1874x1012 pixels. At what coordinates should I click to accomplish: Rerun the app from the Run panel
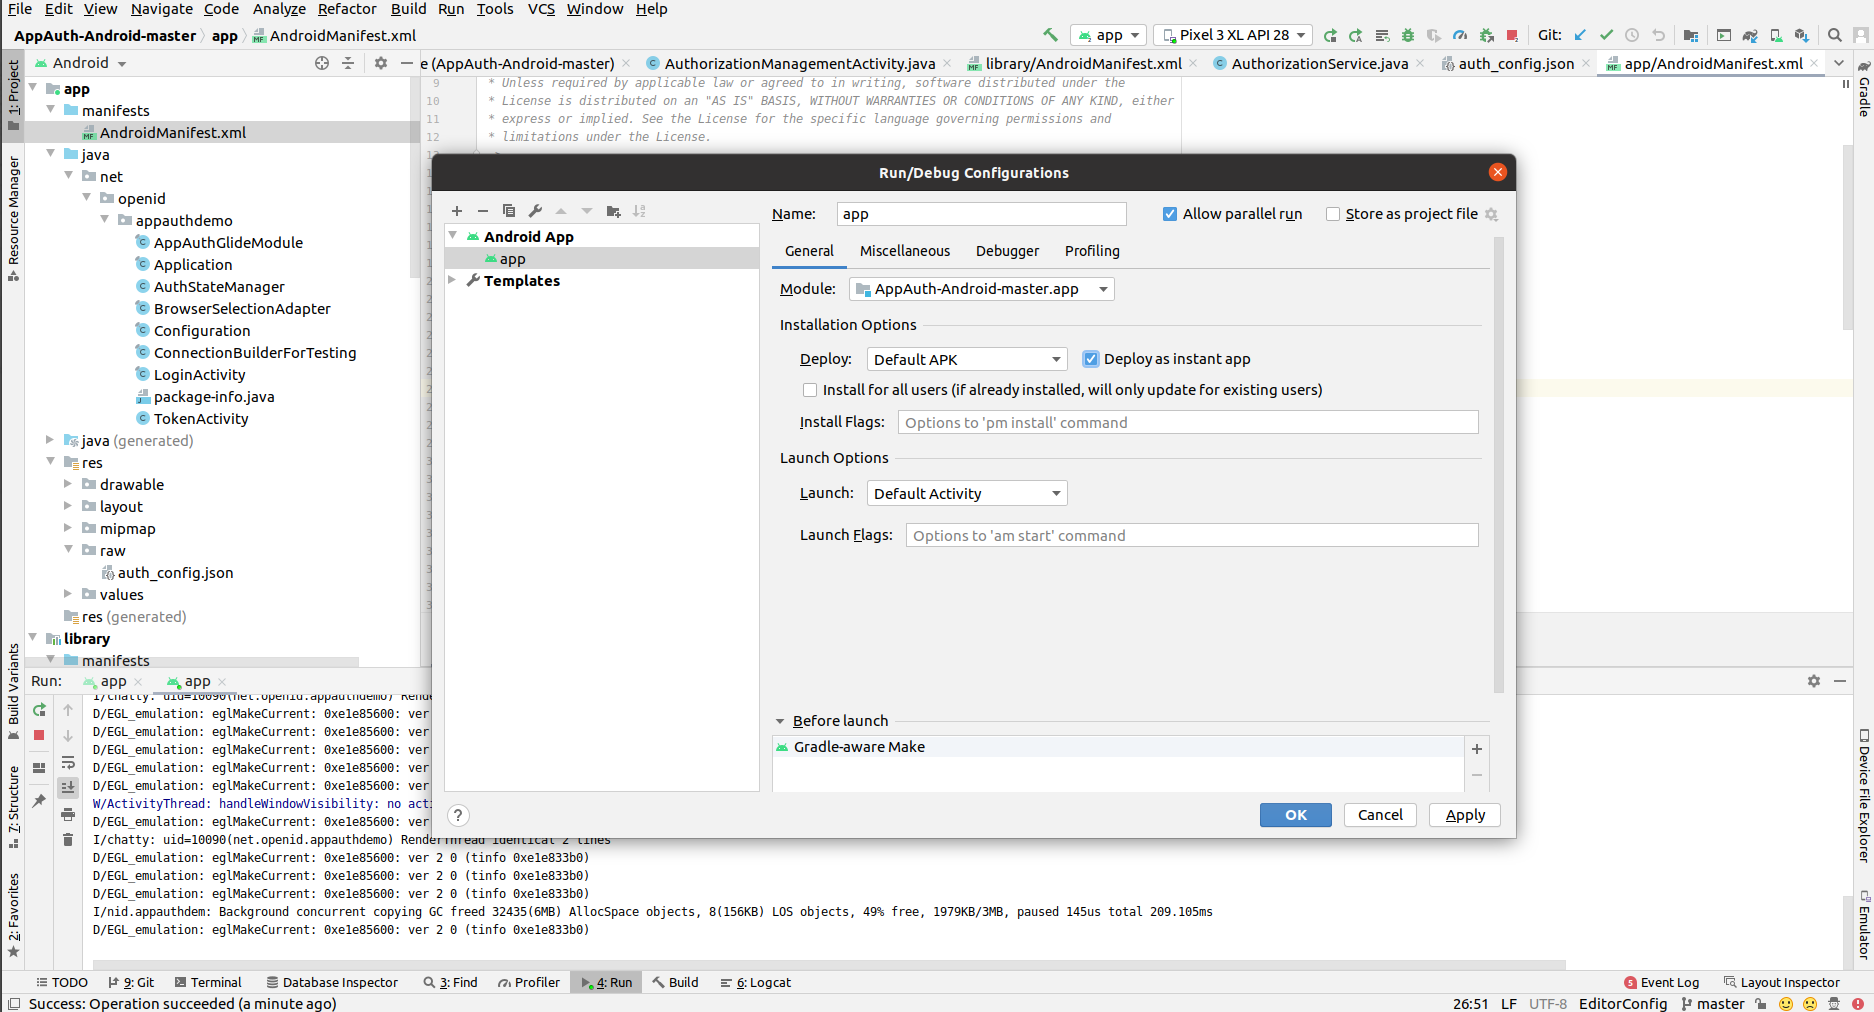(40, 710)
